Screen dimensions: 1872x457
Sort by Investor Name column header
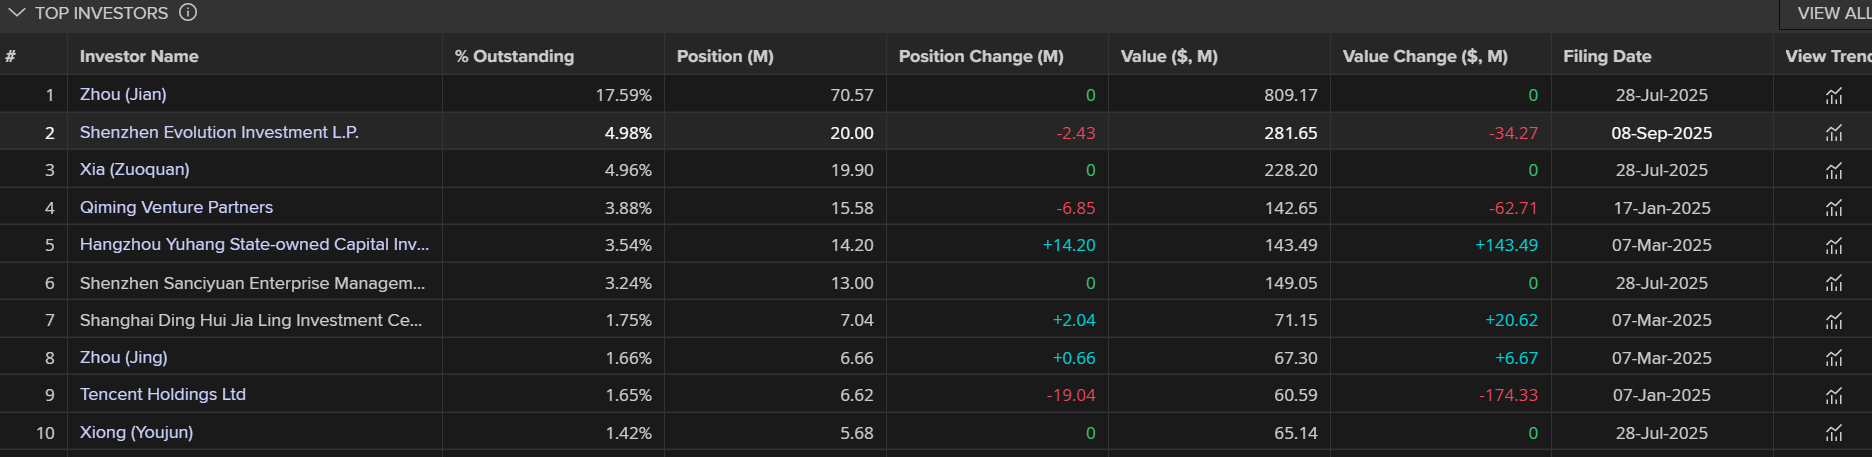[139, 56]
